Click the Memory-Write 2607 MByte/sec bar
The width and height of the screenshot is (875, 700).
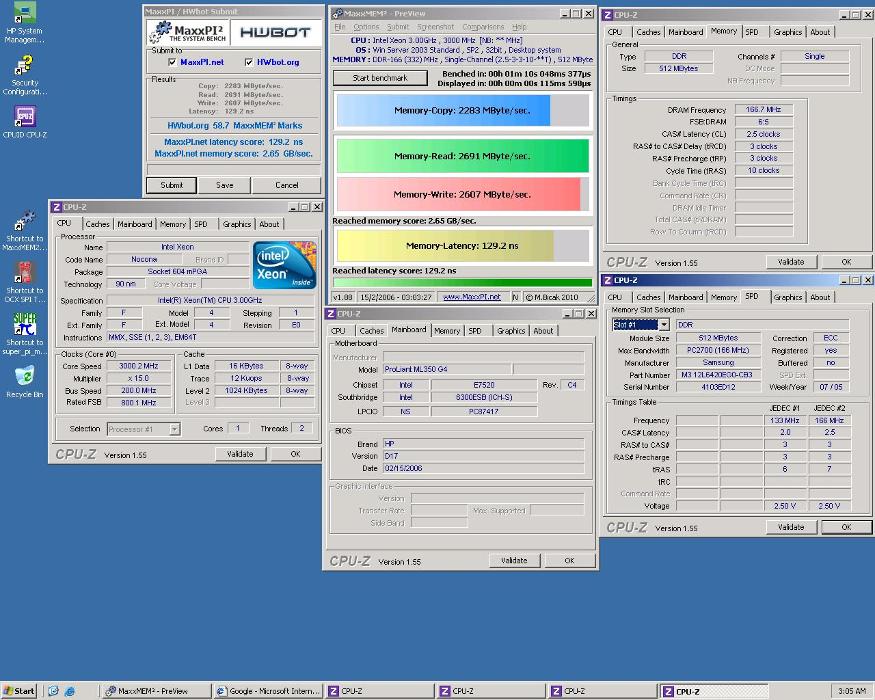(462, 194)
